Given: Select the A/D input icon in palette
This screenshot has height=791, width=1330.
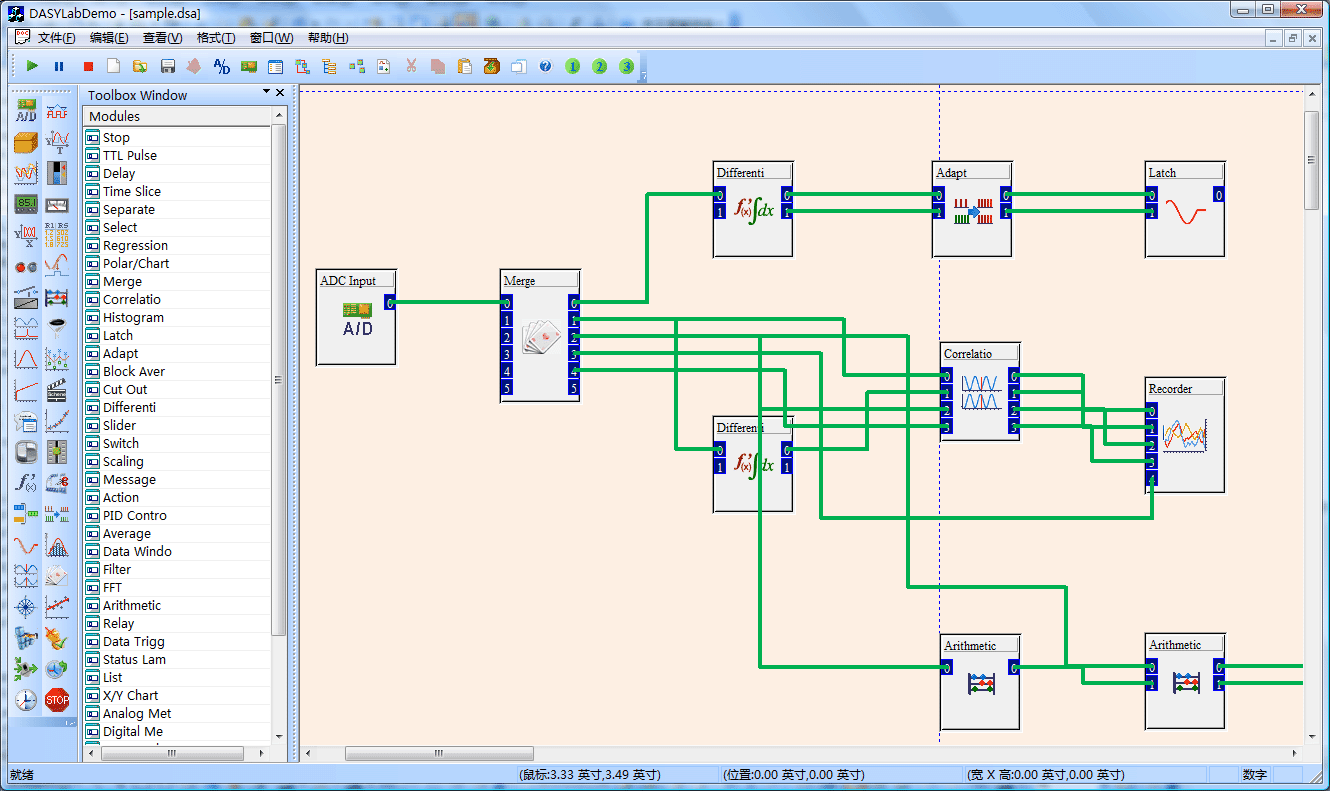Looking at the screenshot, I should point(26,111).
